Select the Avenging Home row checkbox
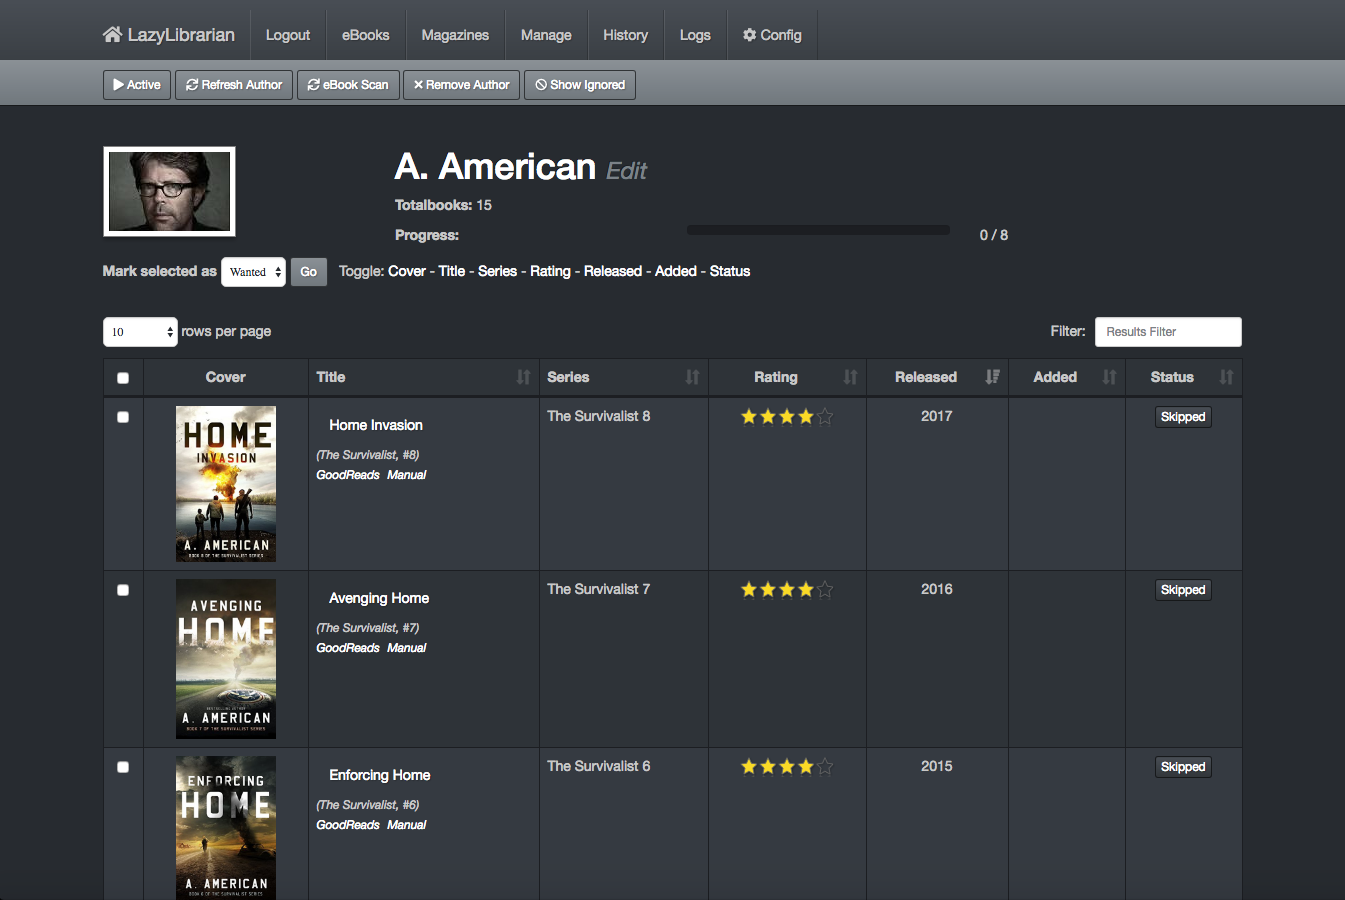The image size is (1345, 900). point(123,590)
